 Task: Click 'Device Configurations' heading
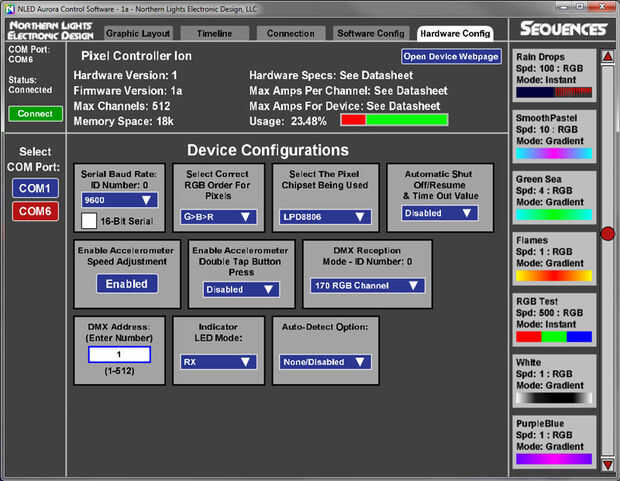pyautogui.click(x=268, y=150)
